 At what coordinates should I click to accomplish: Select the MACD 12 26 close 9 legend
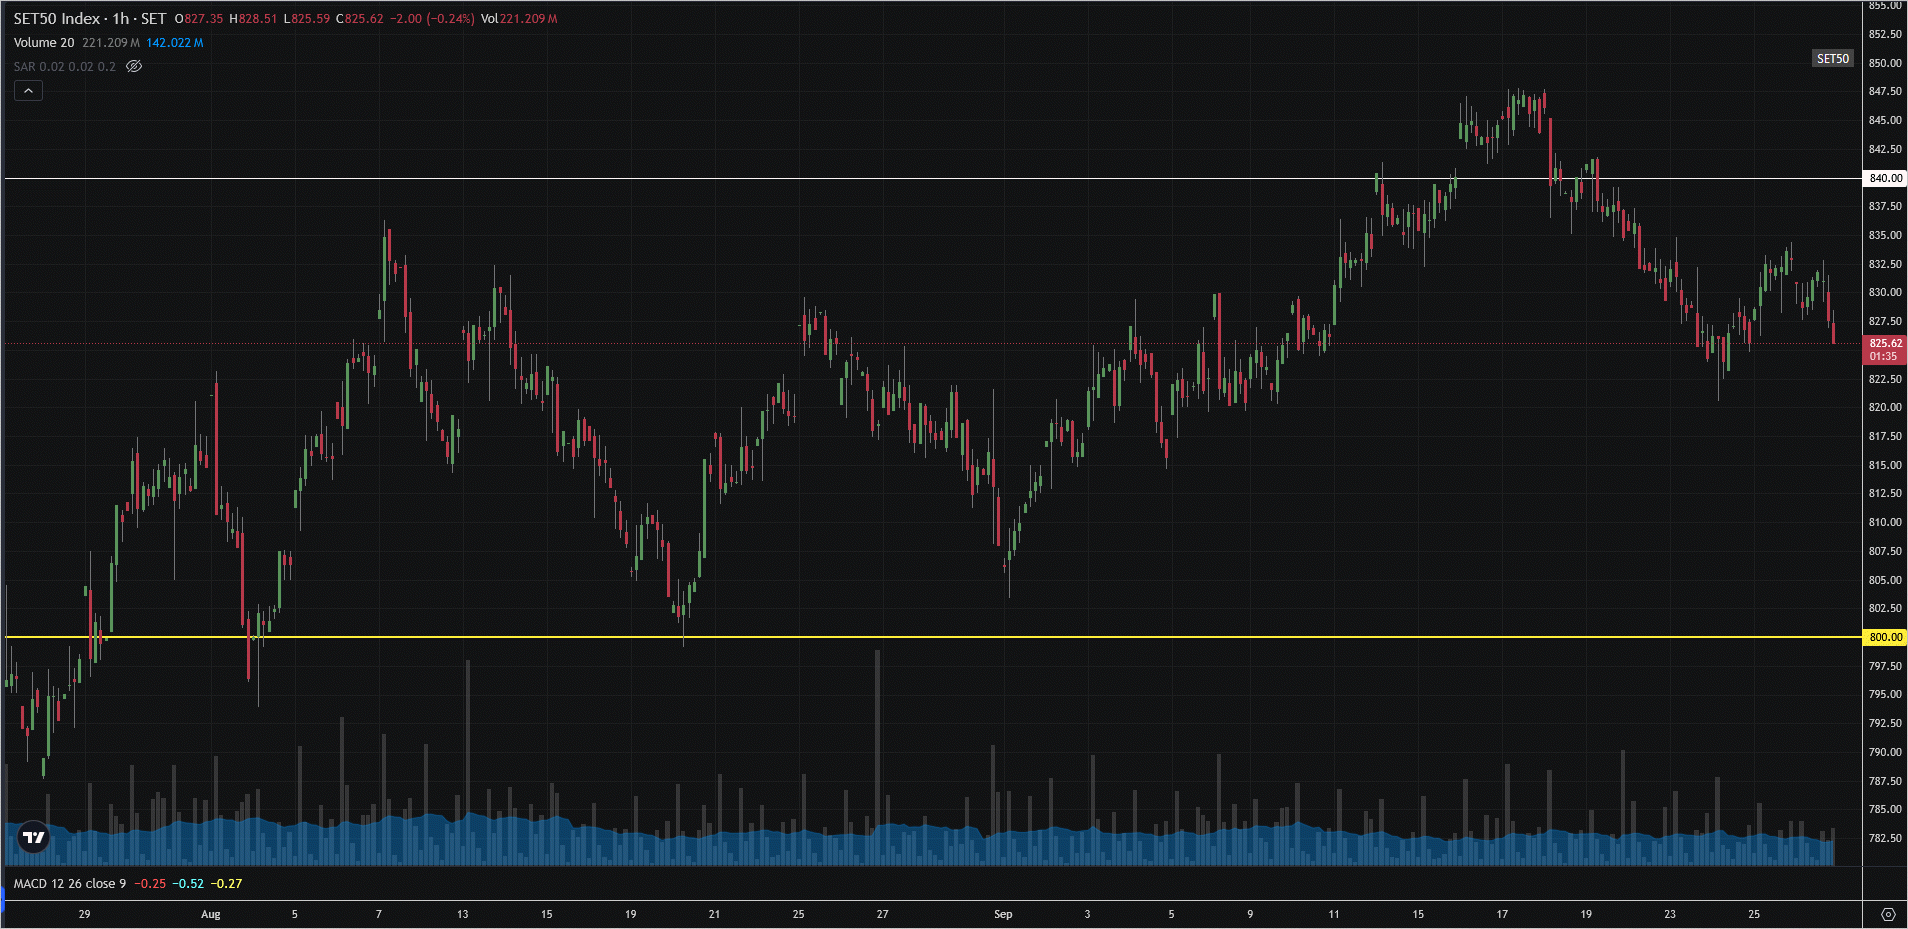(x=70, y=884)
